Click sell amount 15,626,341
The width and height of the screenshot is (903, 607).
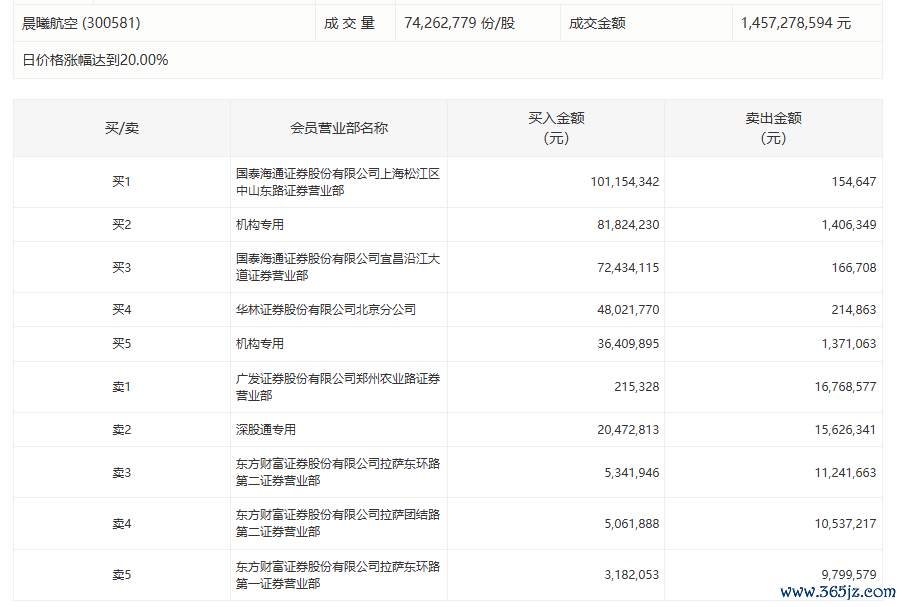click(x=845, y=430)
